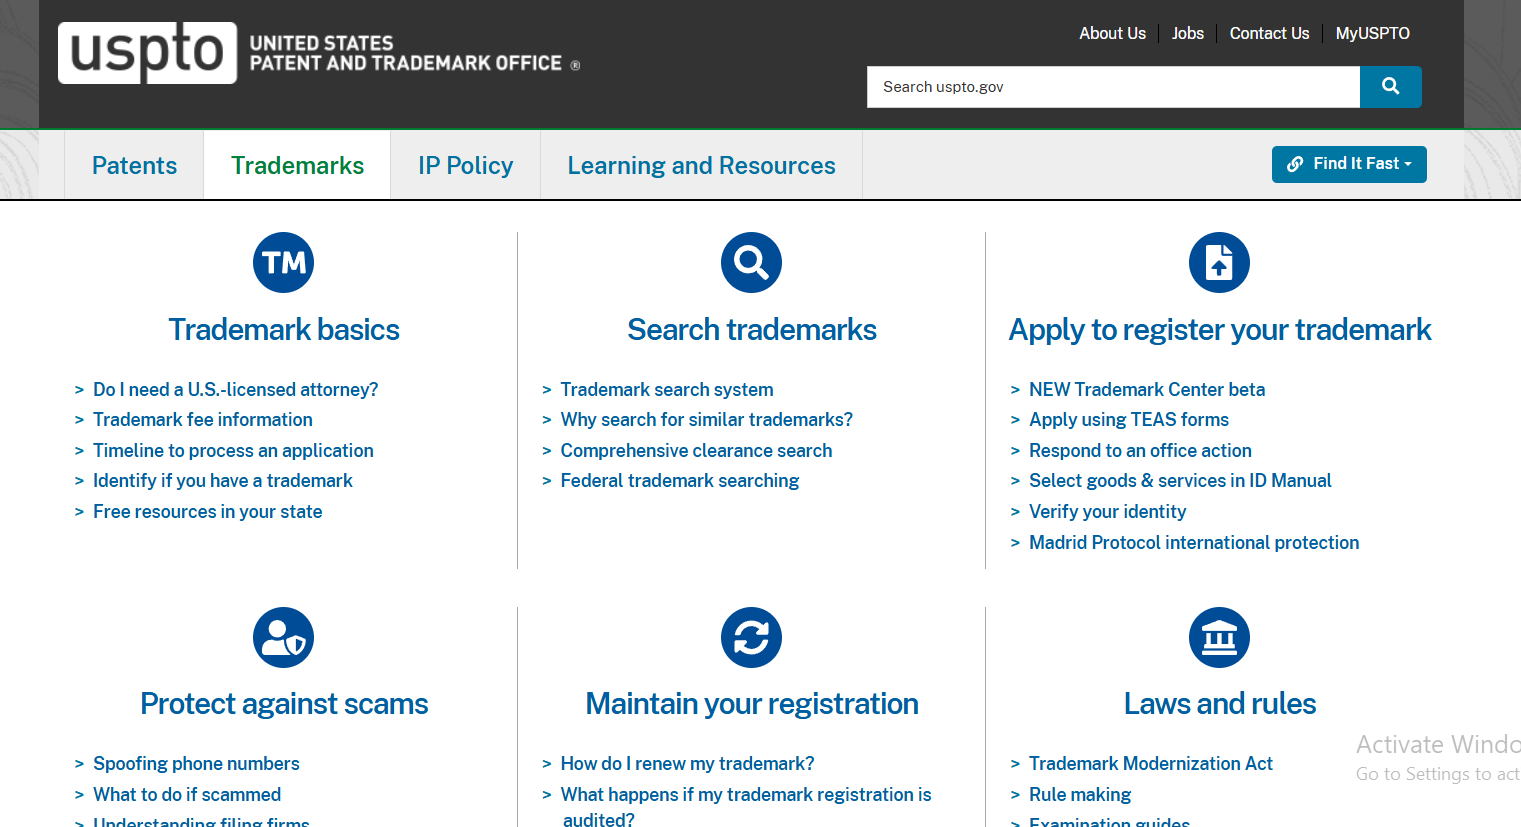Click the Apply to register upload document icon
This screenshot has height=827, width=1521.
[x=1219, y=263]
